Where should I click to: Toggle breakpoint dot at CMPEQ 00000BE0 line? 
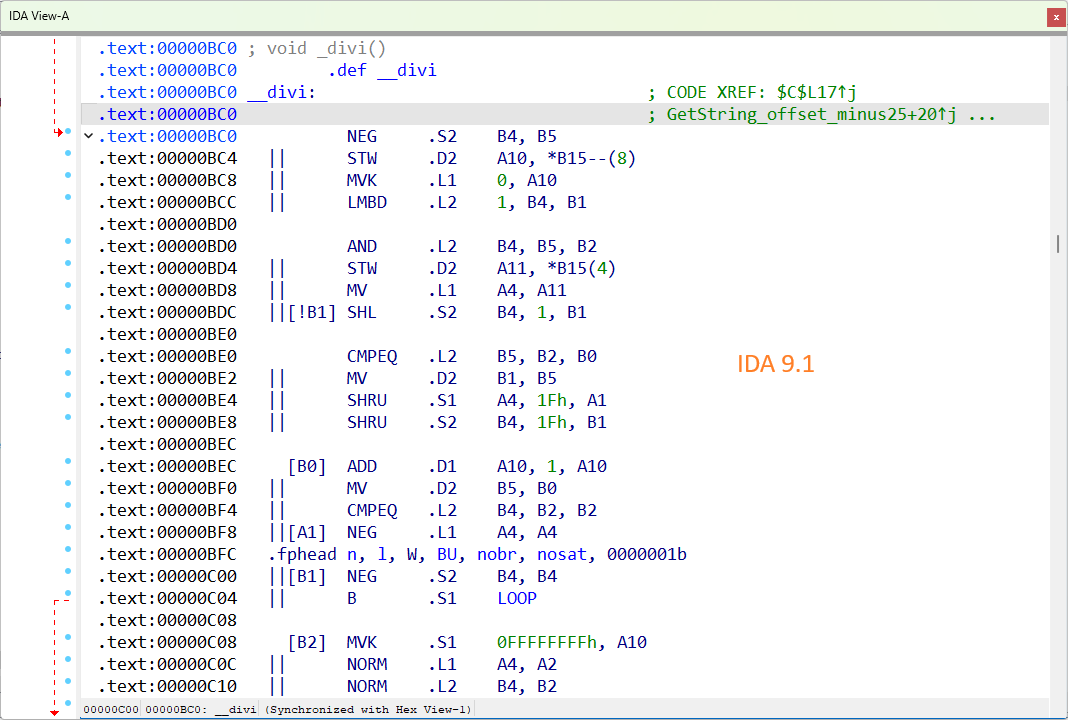(68, 351)
